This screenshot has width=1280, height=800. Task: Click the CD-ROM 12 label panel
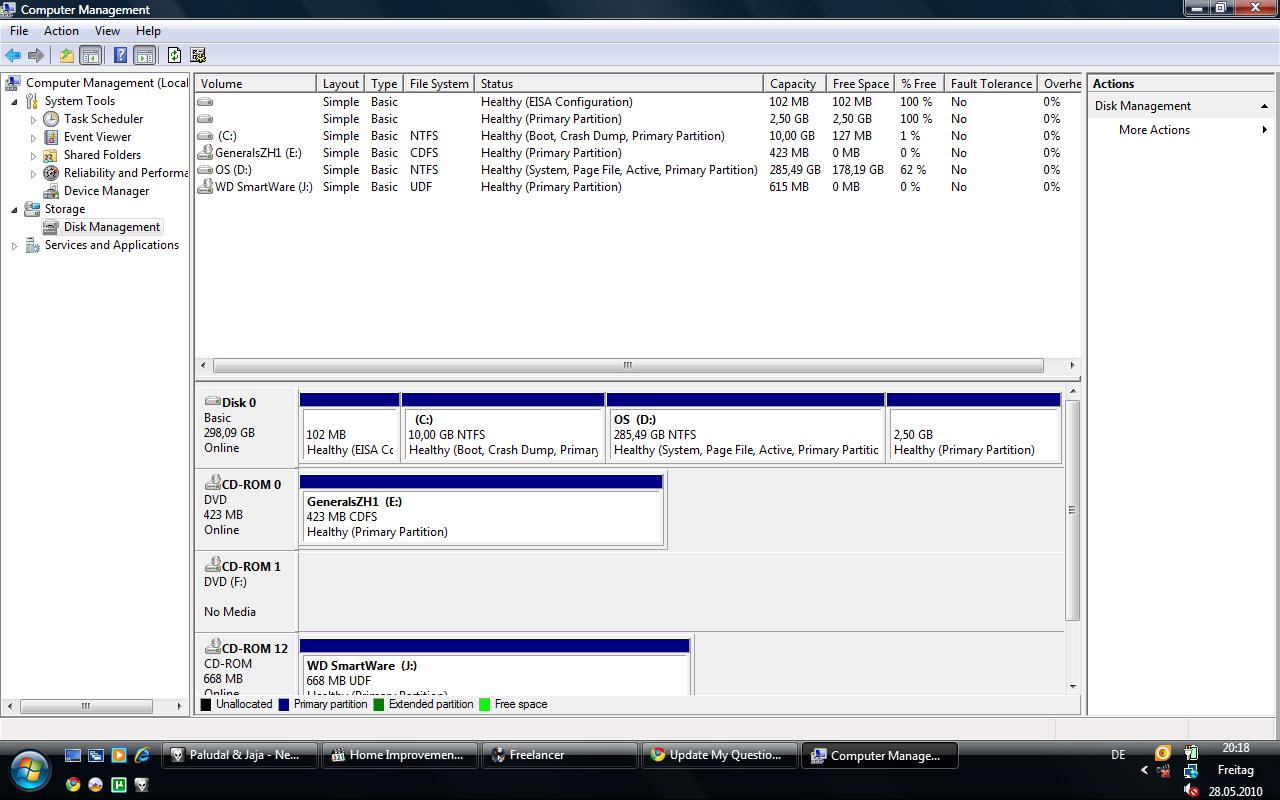(246, 664)
